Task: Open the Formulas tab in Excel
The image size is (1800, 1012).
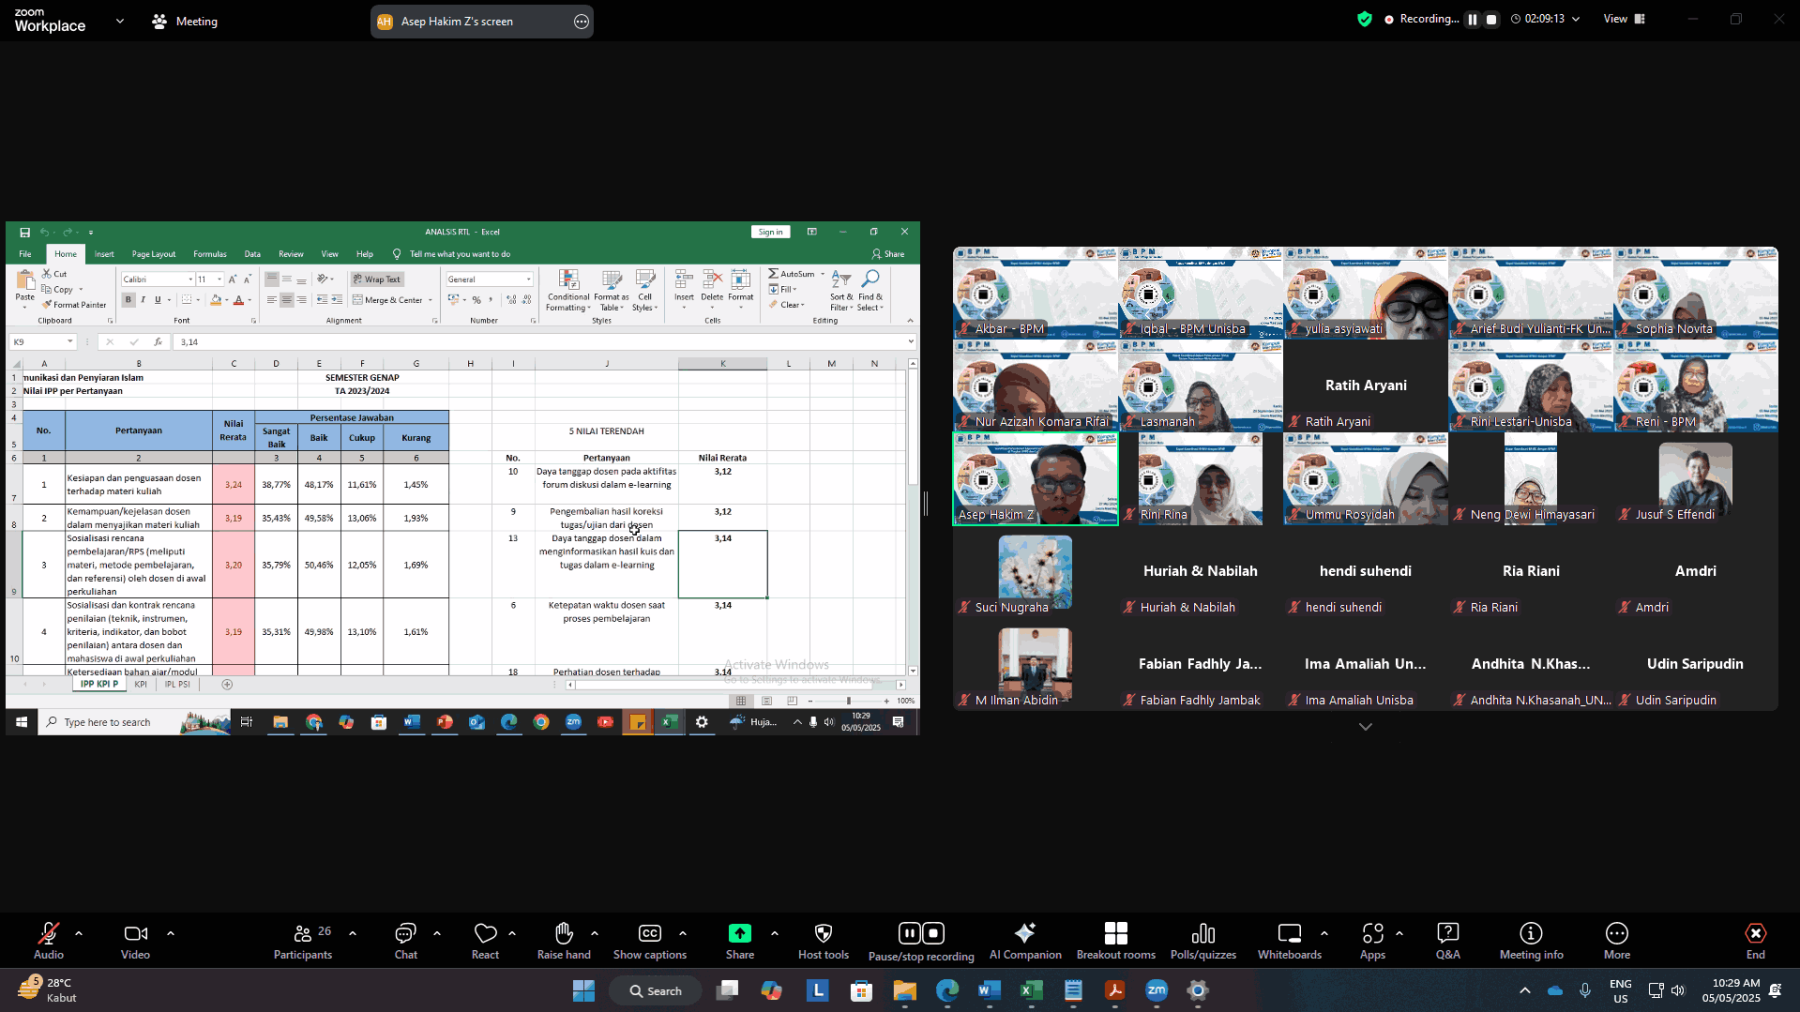Action: (x=209, y=254)
